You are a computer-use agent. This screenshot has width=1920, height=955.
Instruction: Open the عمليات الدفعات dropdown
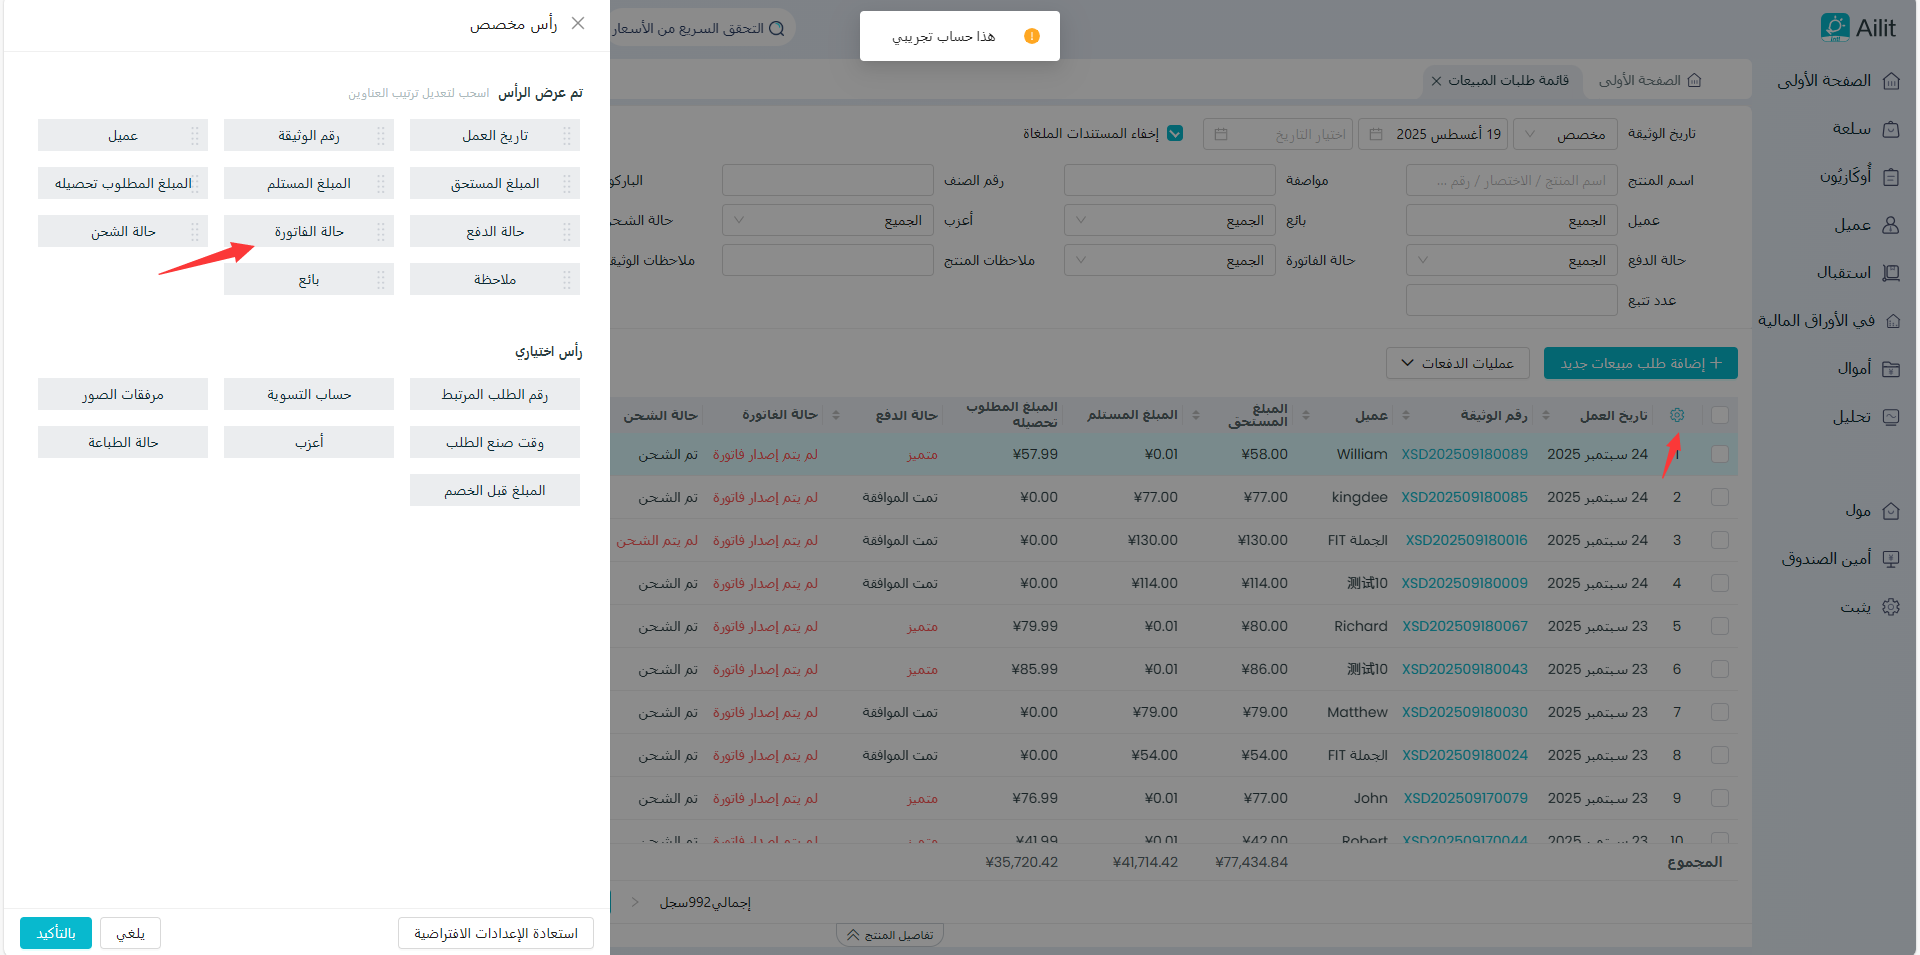tap(1457, 363)
